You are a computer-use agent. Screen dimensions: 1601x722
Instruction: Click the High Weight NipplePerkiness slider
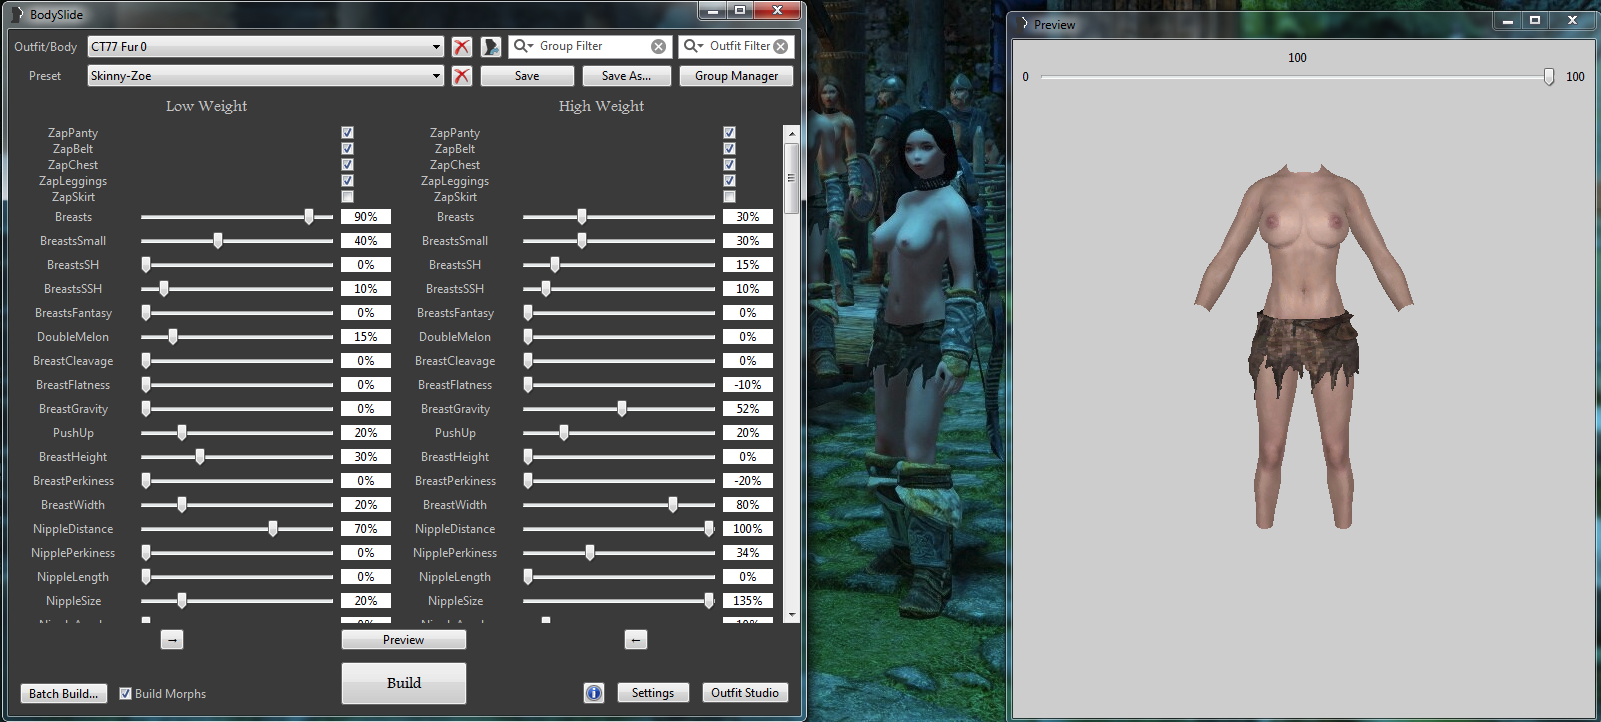coord(619,553)
